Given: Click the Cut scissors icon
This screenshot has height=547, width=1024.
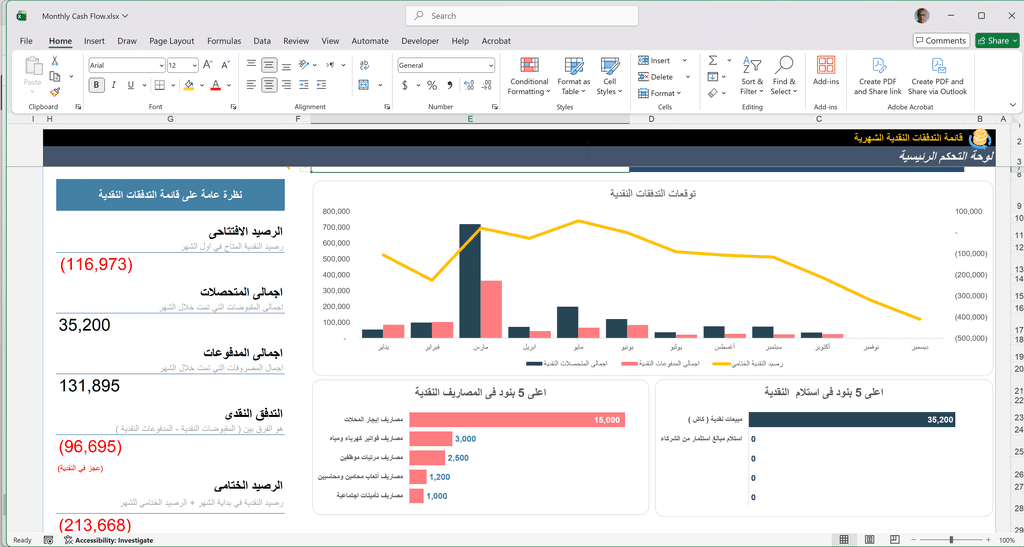Looking at the screenshot, I should click(x=55, y=61).
